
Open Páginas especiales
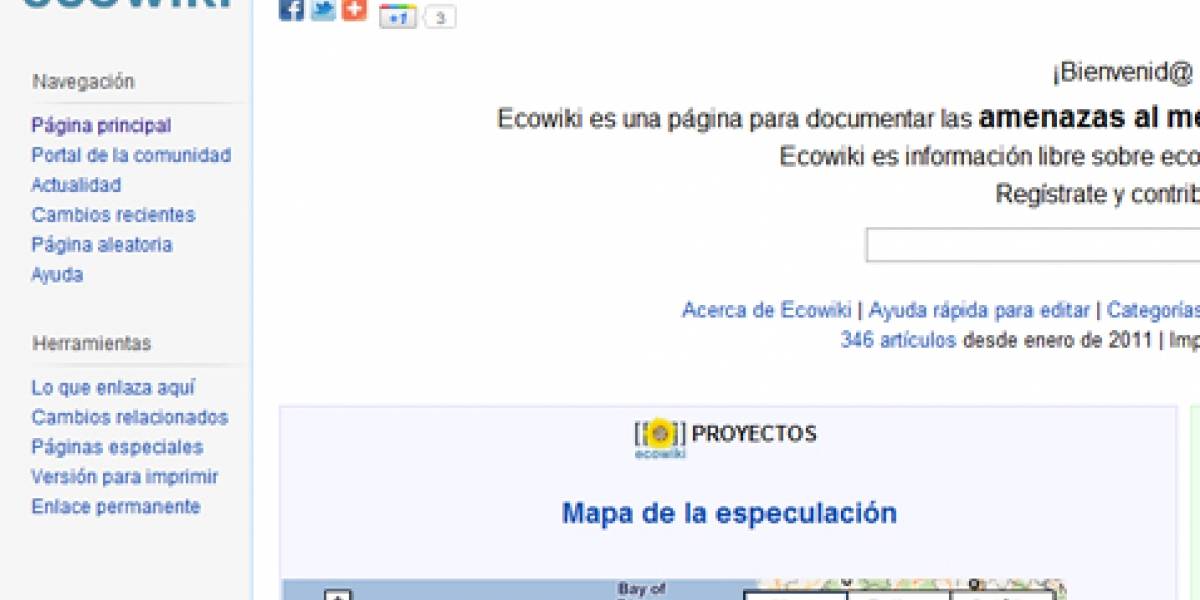tap(117, 447)
